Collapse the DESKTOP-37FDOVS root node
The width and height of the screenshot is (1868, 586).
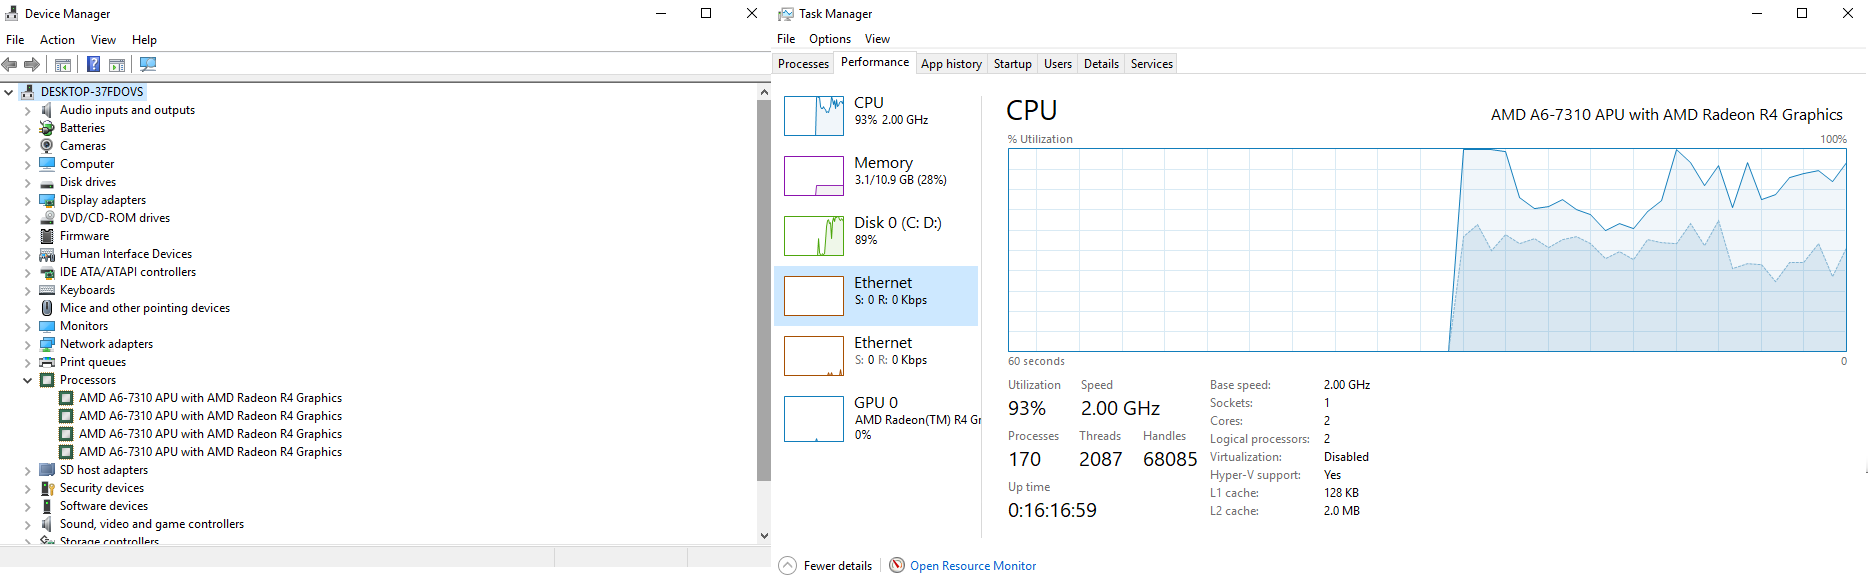(9, 92)
